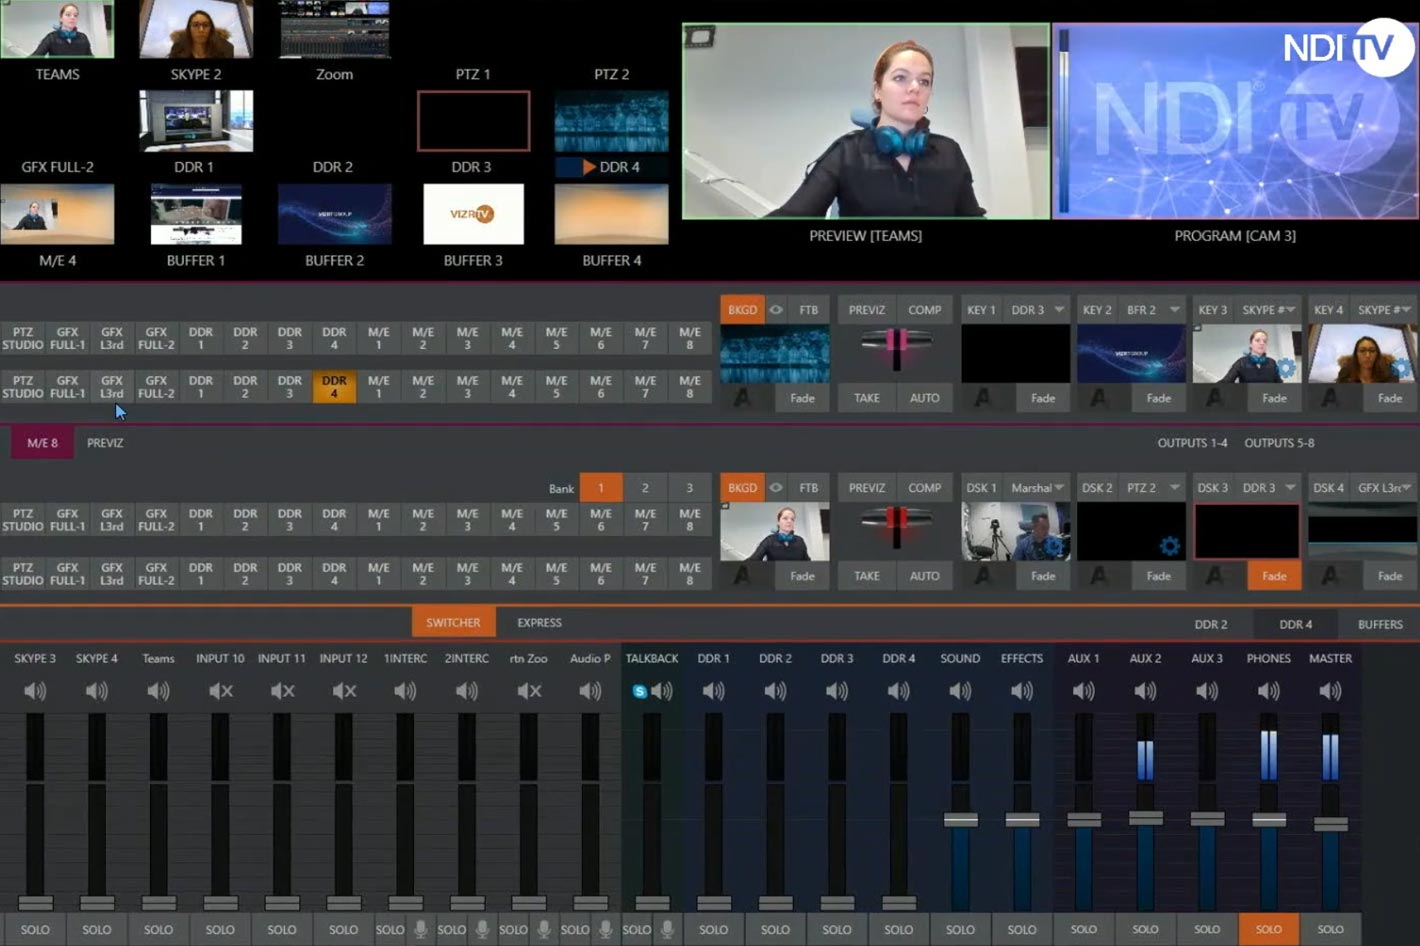Open the gear settings on DSK 2 thumbnail
Image resolution: width=1420 pixels, height=946 pixels.
[1170, 546]
